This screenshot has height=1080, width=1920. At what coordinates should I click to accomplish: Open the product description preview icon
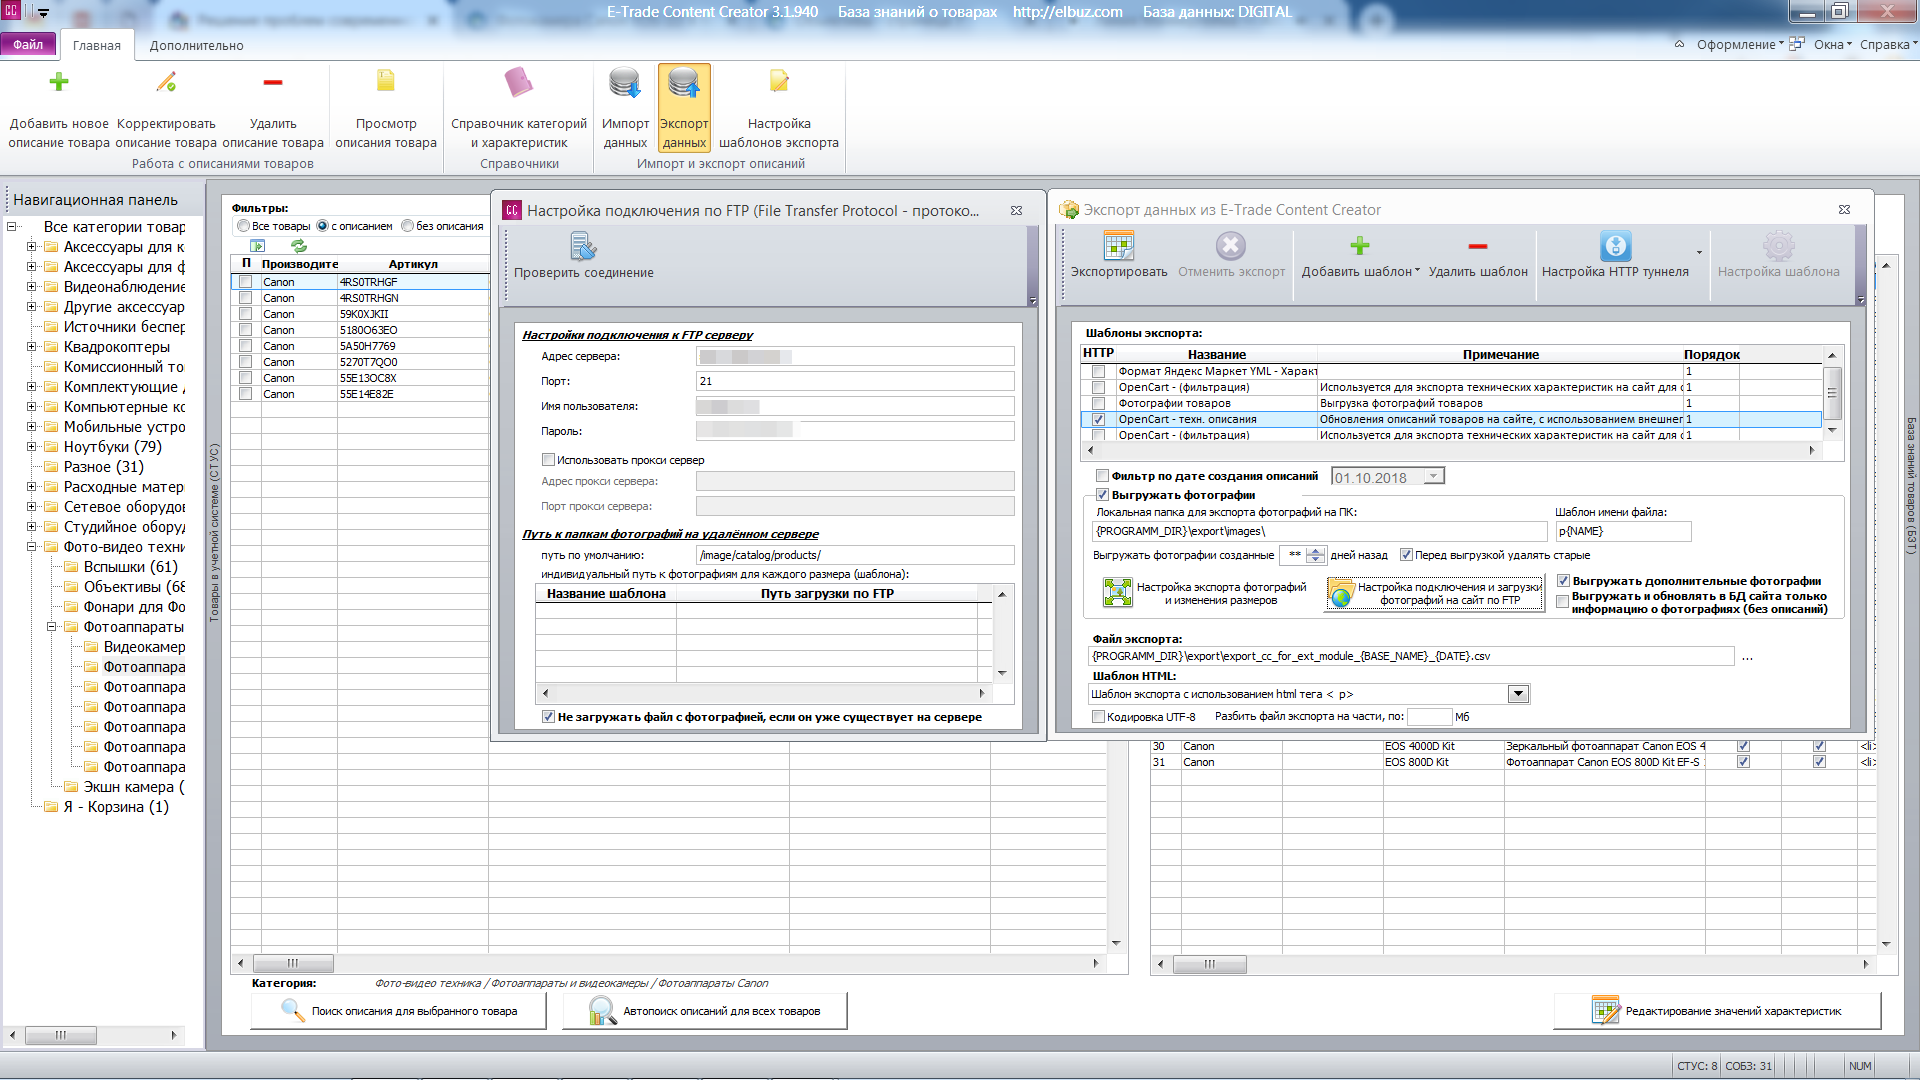[386, 81]
